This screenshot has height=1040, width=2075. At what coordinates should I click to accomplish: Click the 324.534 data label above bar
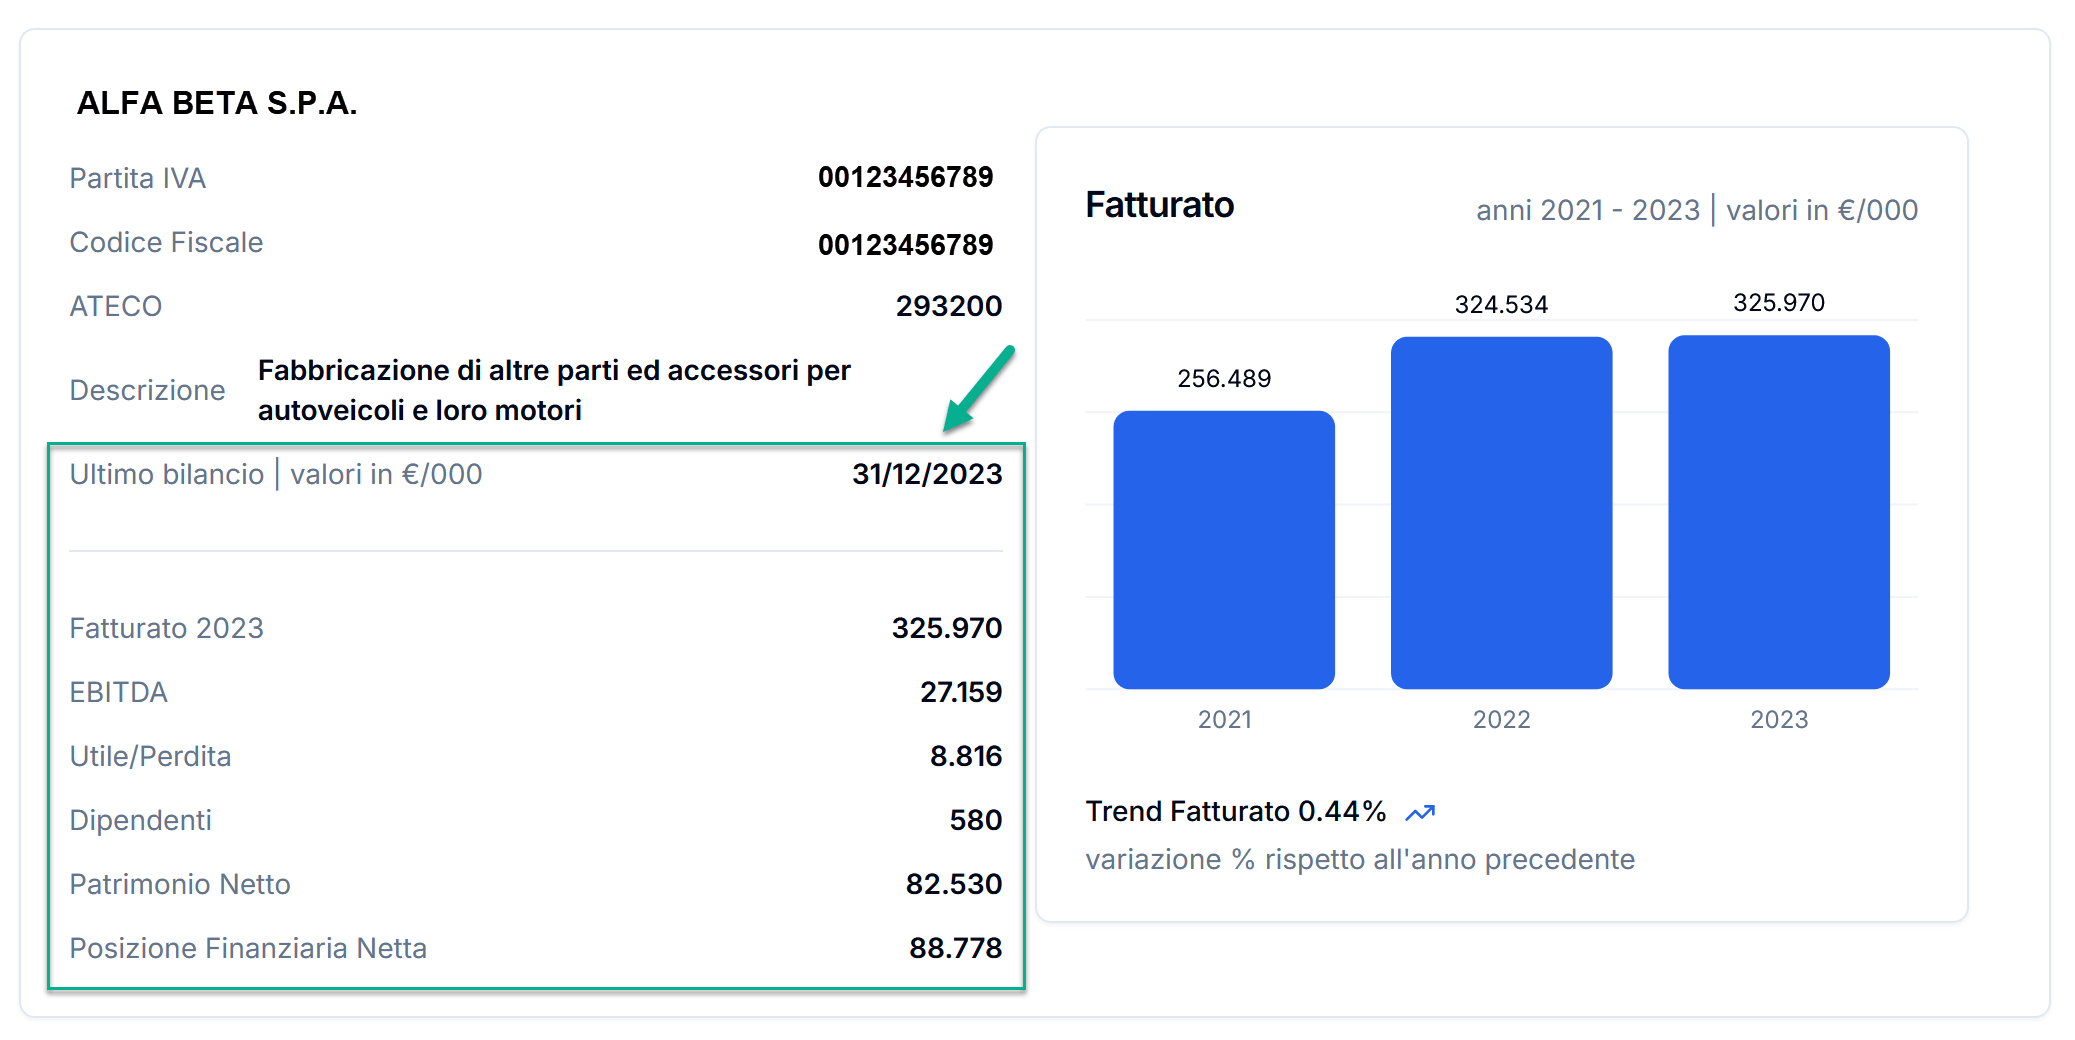pyautogui.click(x=1501, y=305)
